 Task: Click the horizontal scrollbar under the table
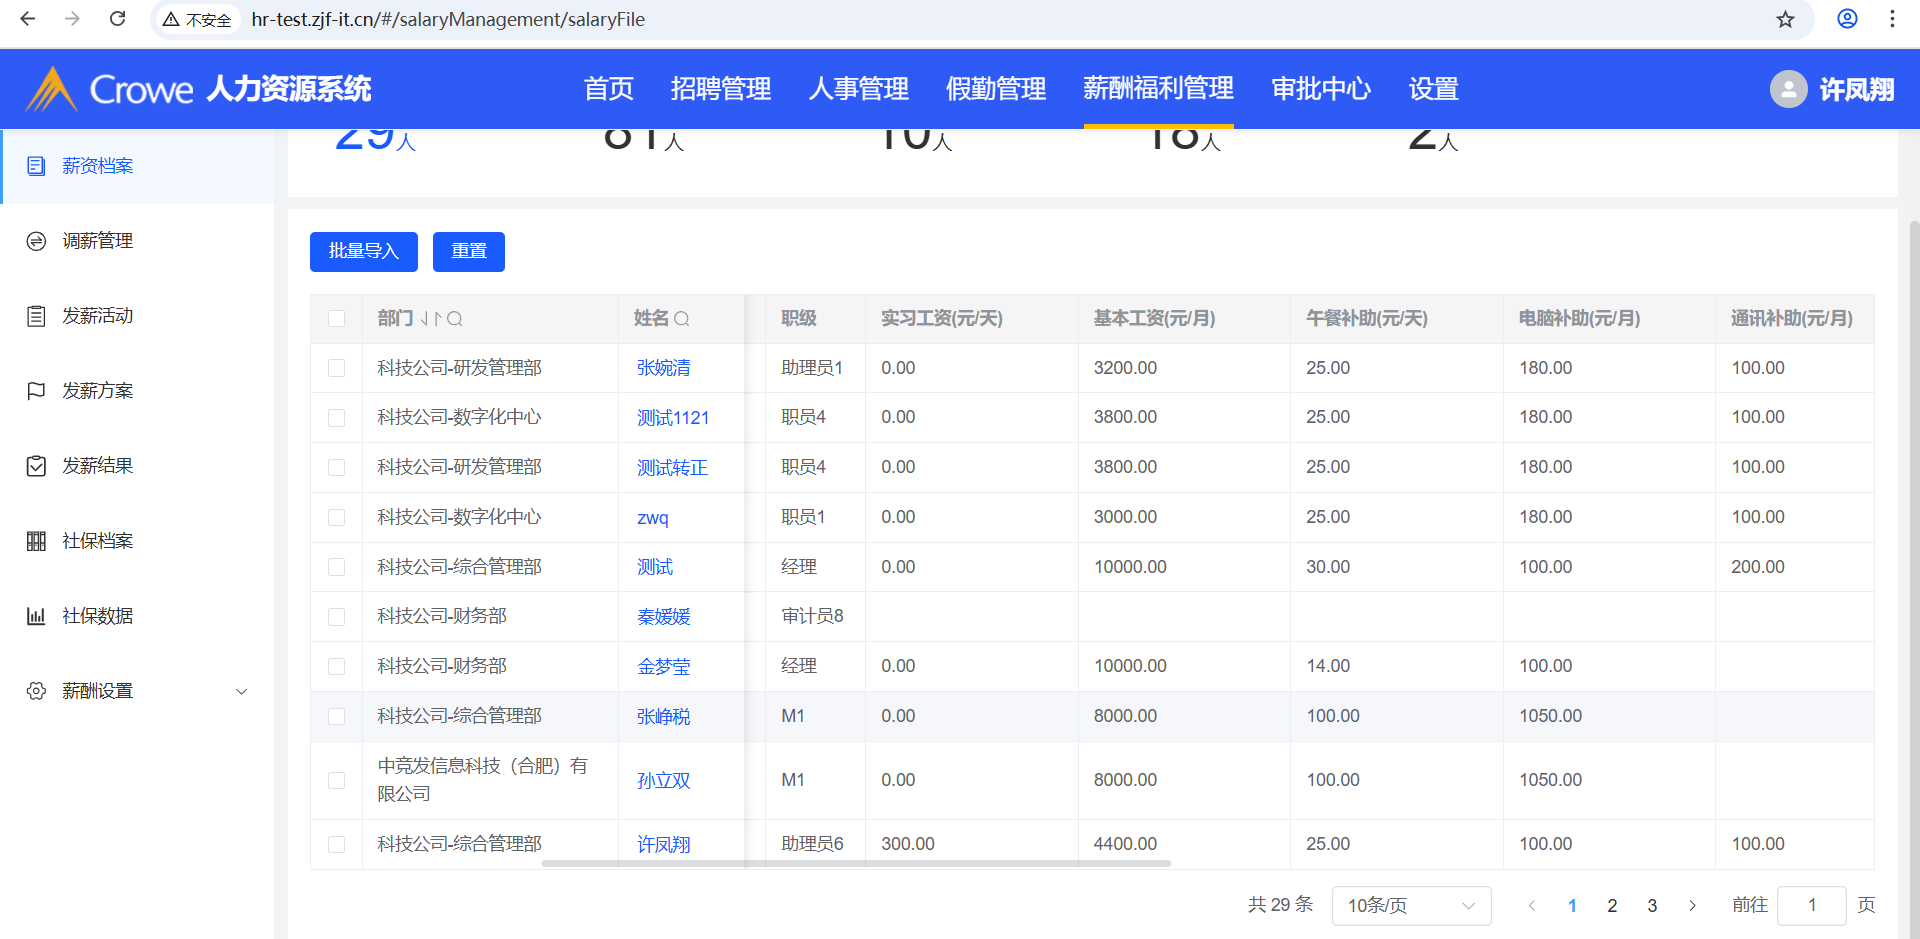click(x=856, y=863)
